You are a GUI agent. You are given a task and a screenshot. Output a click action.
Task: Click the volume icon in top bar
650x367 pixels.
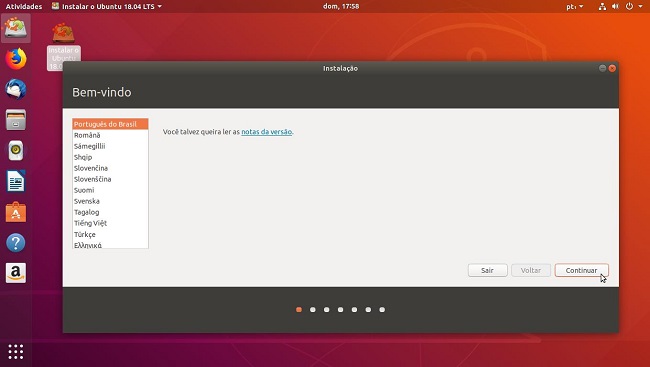616,6
